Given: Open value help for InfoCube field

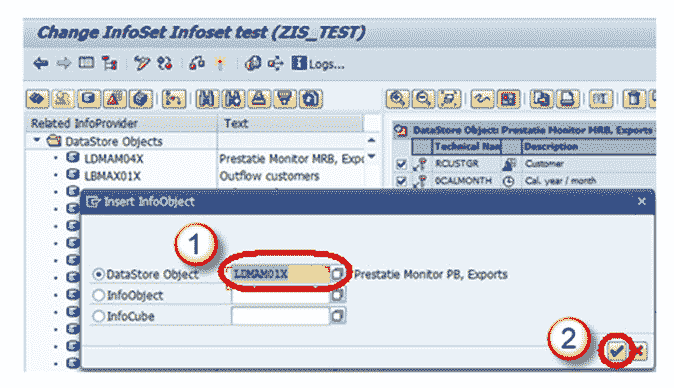Looking at the screenshot, I should click(337, 316).
